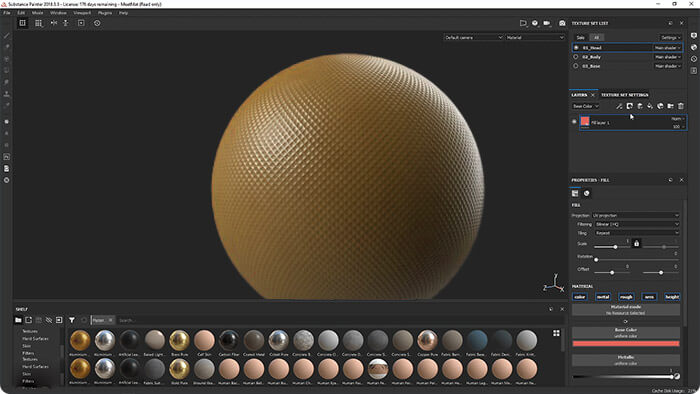The height and width of the screenshot is (394, 700).
Task: Click the filter funnel icon in the Shelf
Action: (71, 320)
